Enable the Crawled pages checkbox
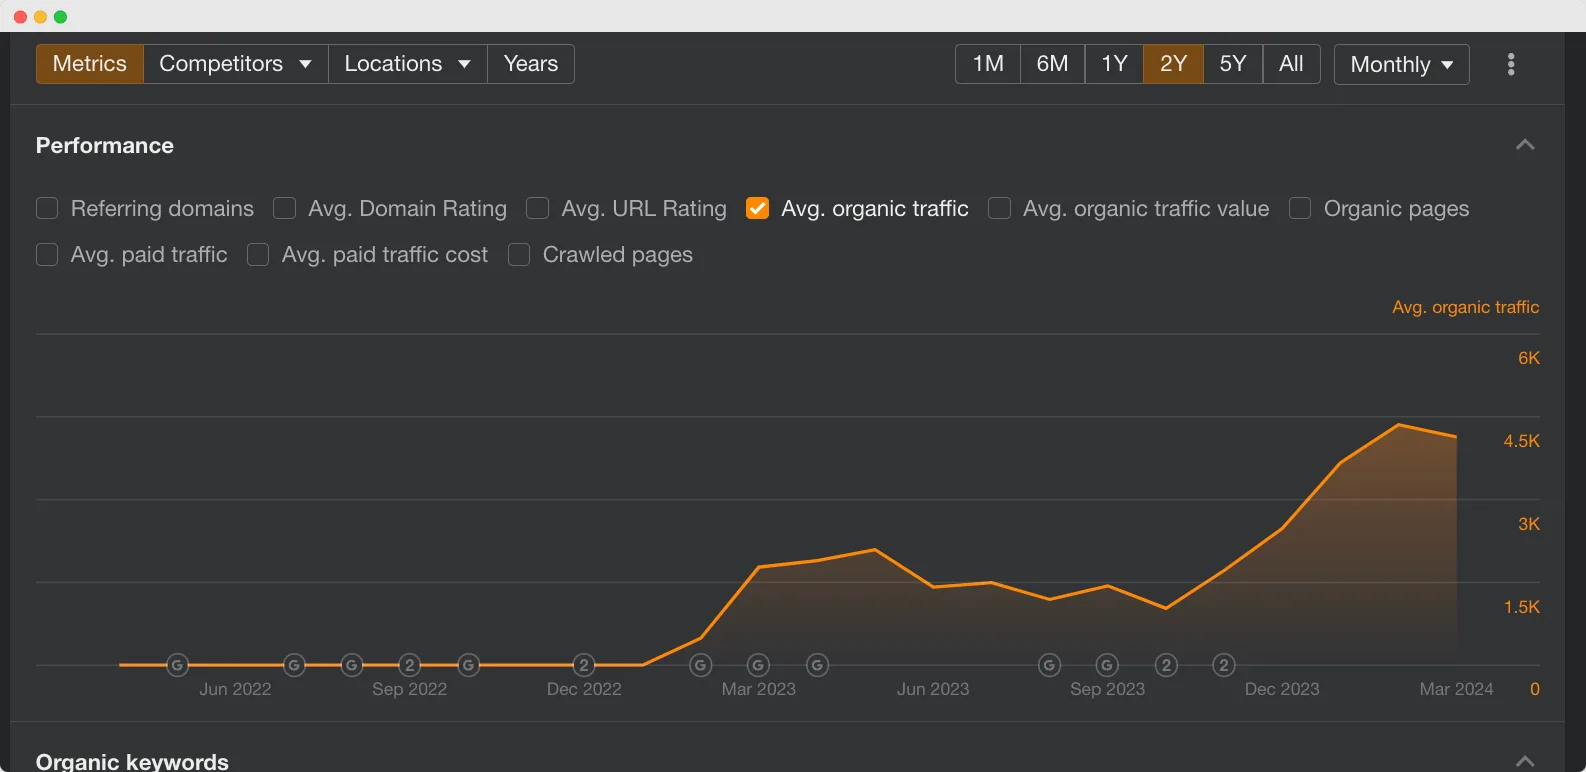1586x772 pixels. (x=519, y=255)
